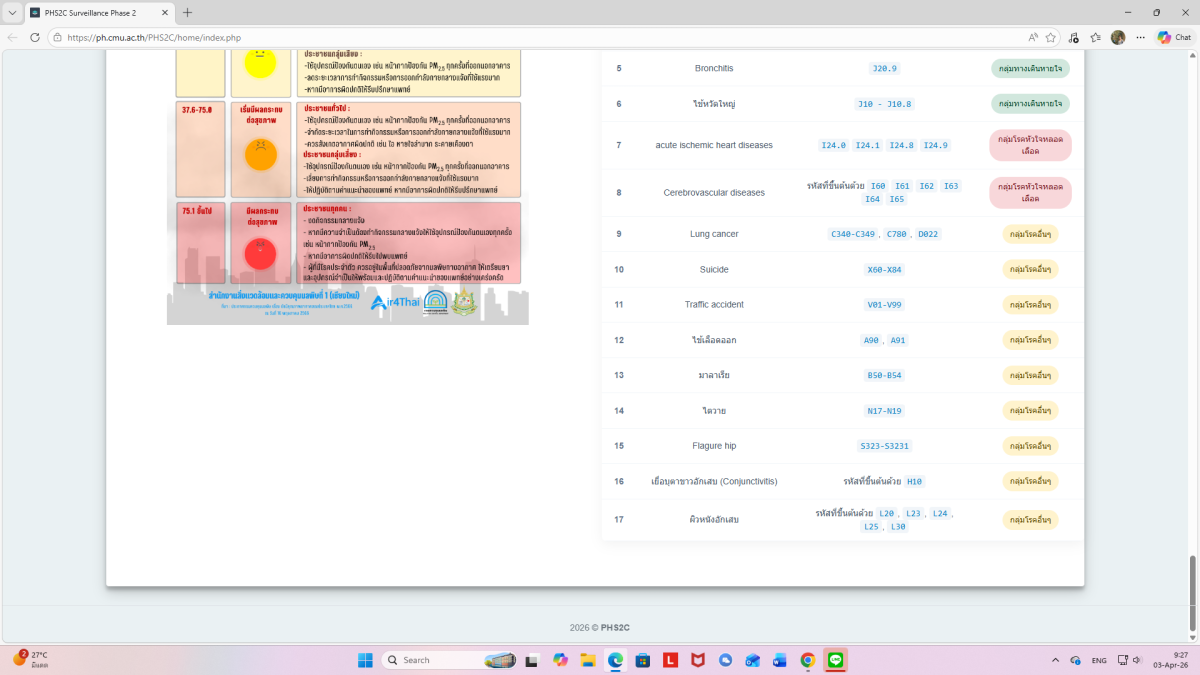Expand the tab search dropdown arrow
1200x675 pixels.
[12, 12]
